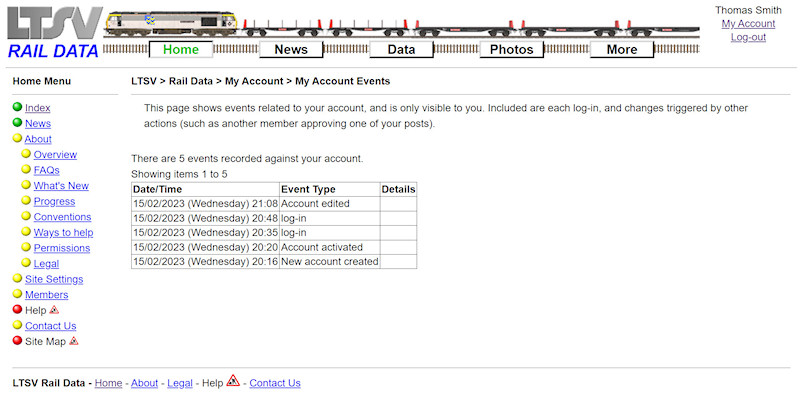Image resolution: width=800 pixels, height=405 pixels.
Task: Click the red bullet beside Site Map
Action: tap(17, 341)
